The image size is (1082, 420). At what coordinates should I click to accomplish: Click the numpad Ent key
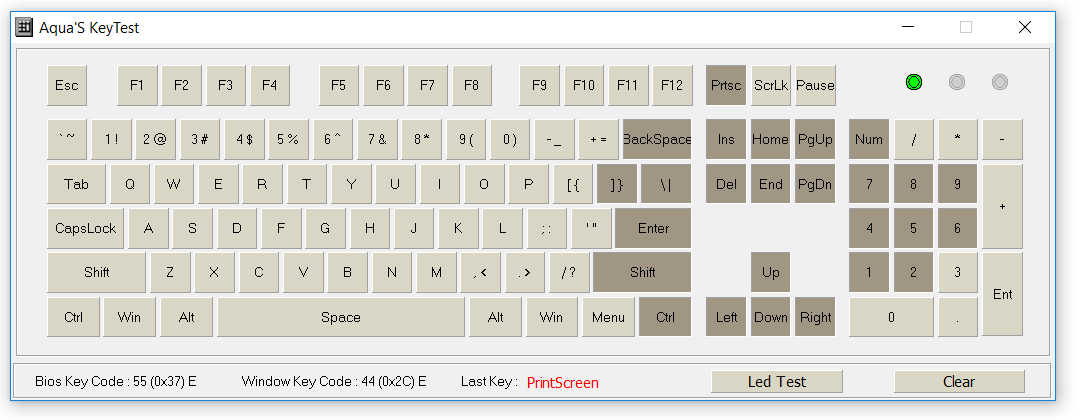[x=1003, y=294]
